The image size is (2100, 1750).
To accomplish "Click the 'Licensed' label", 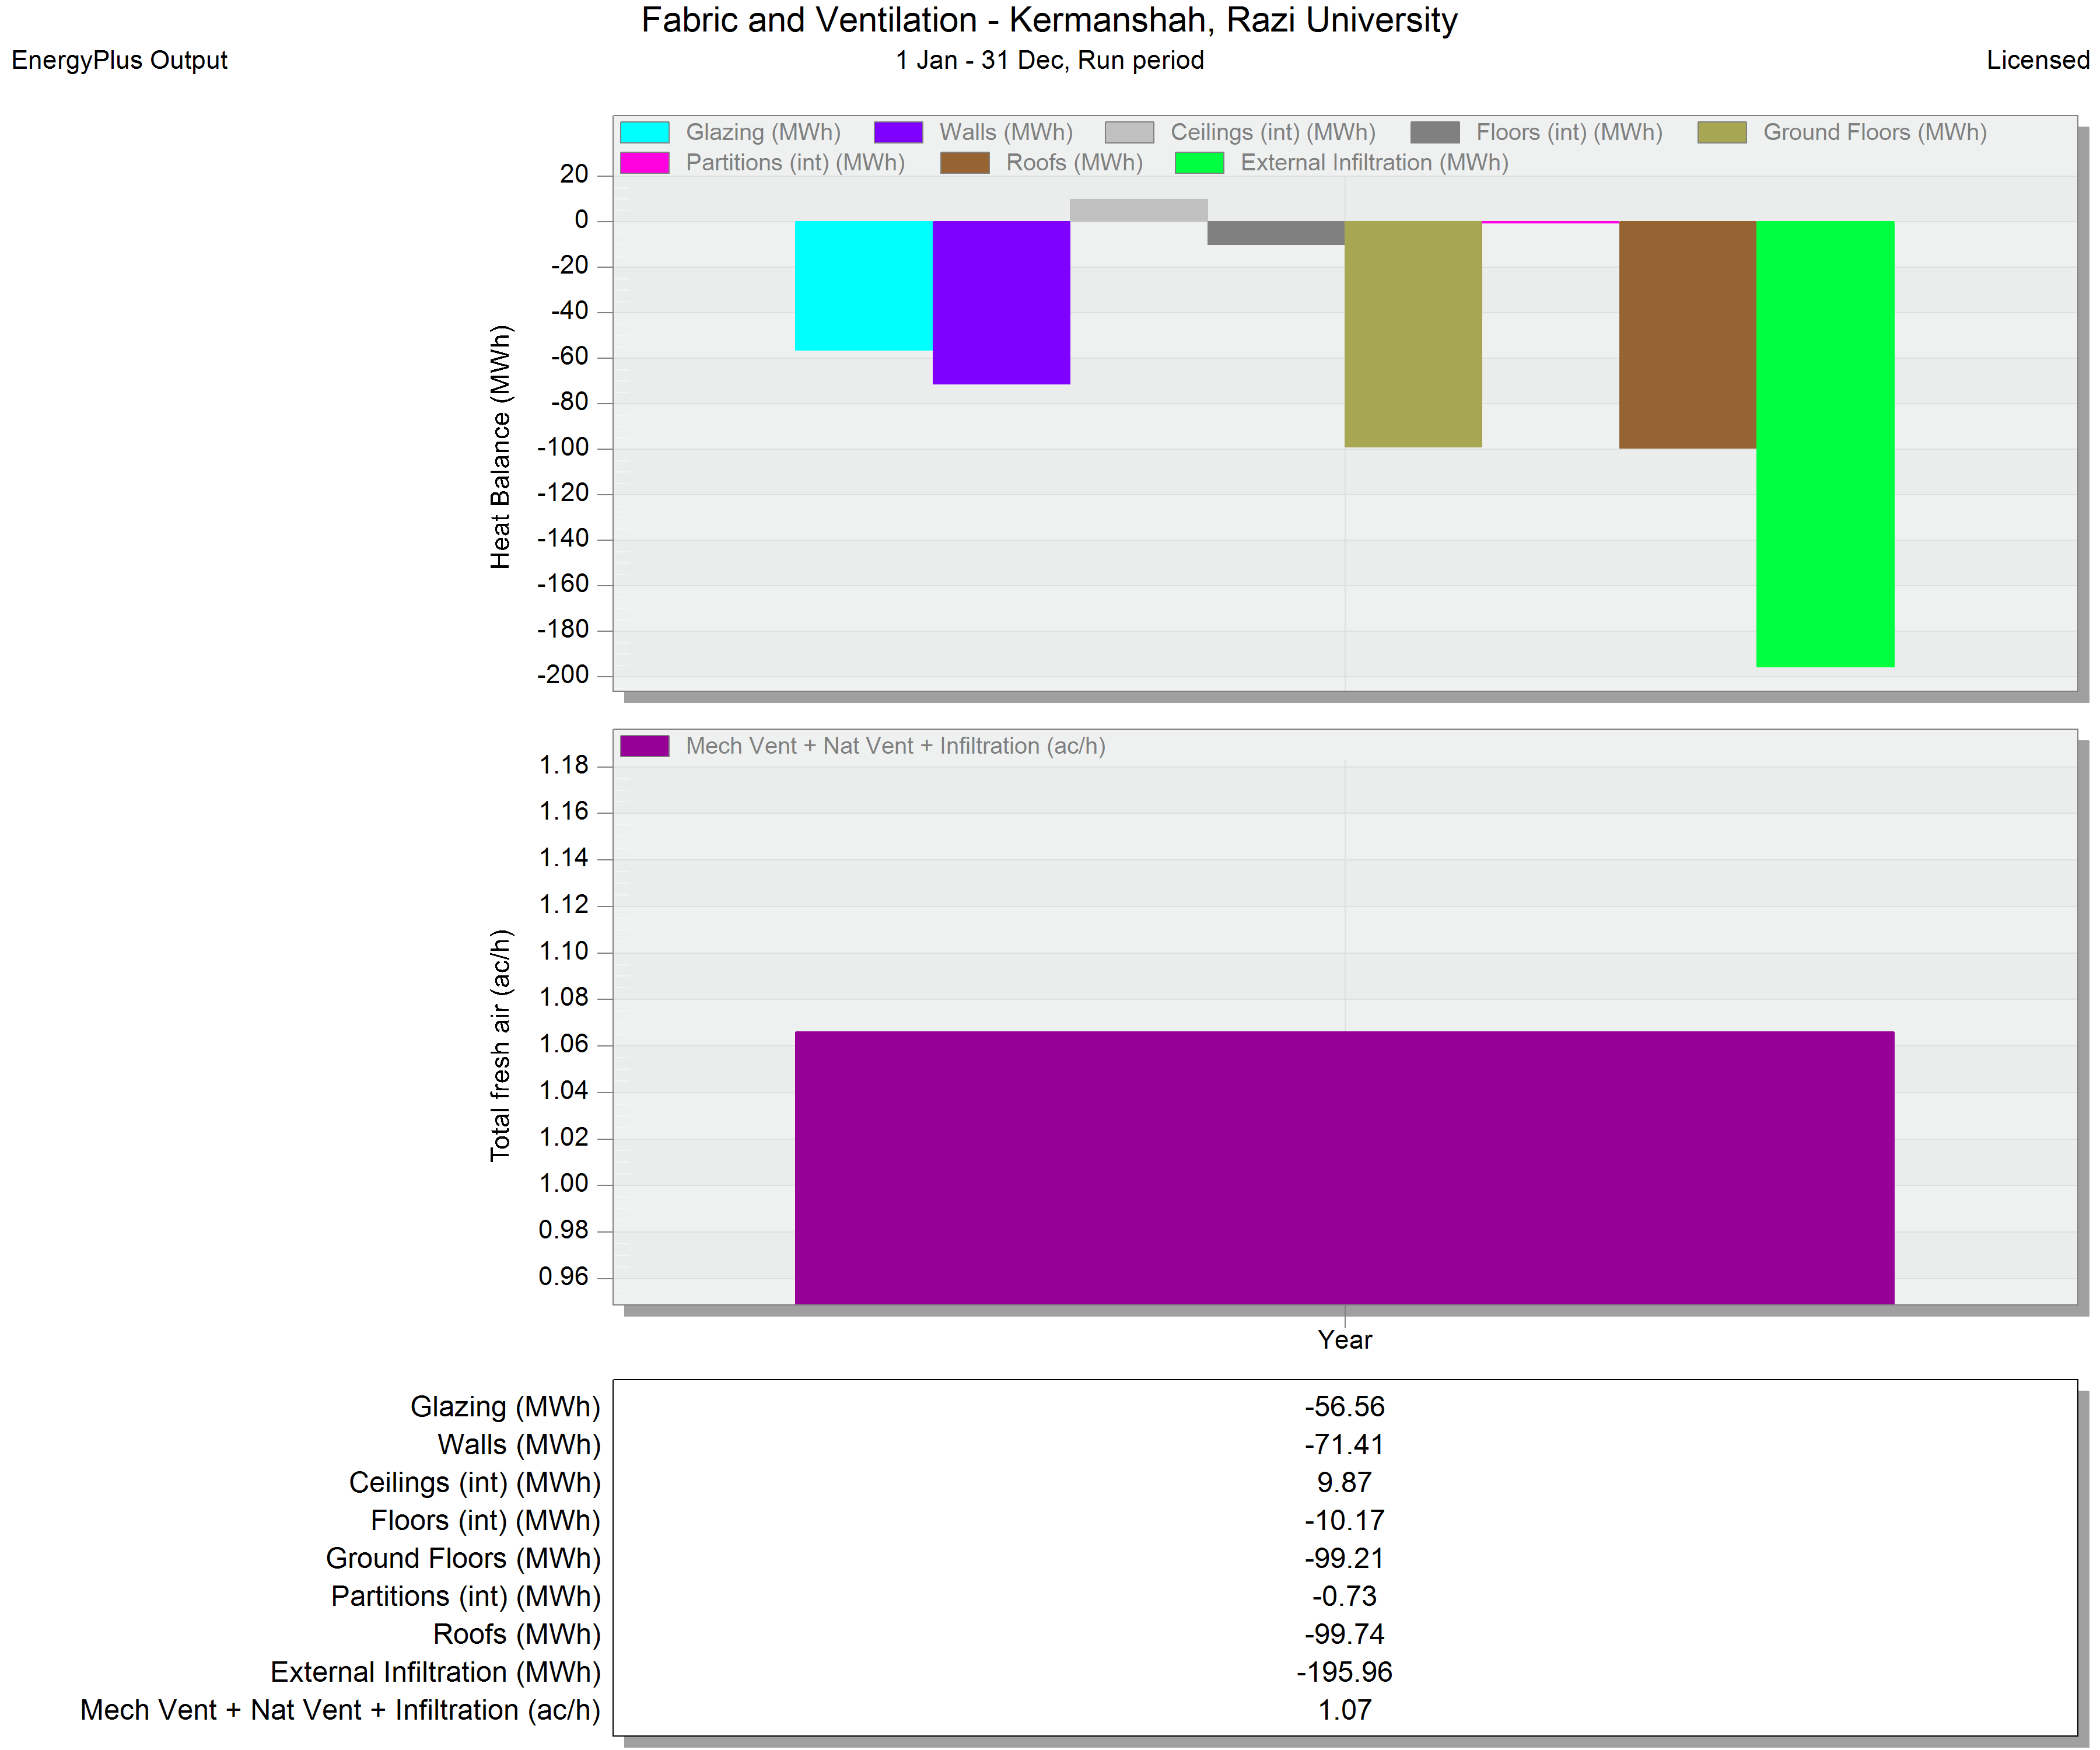I will [2038, 60].
